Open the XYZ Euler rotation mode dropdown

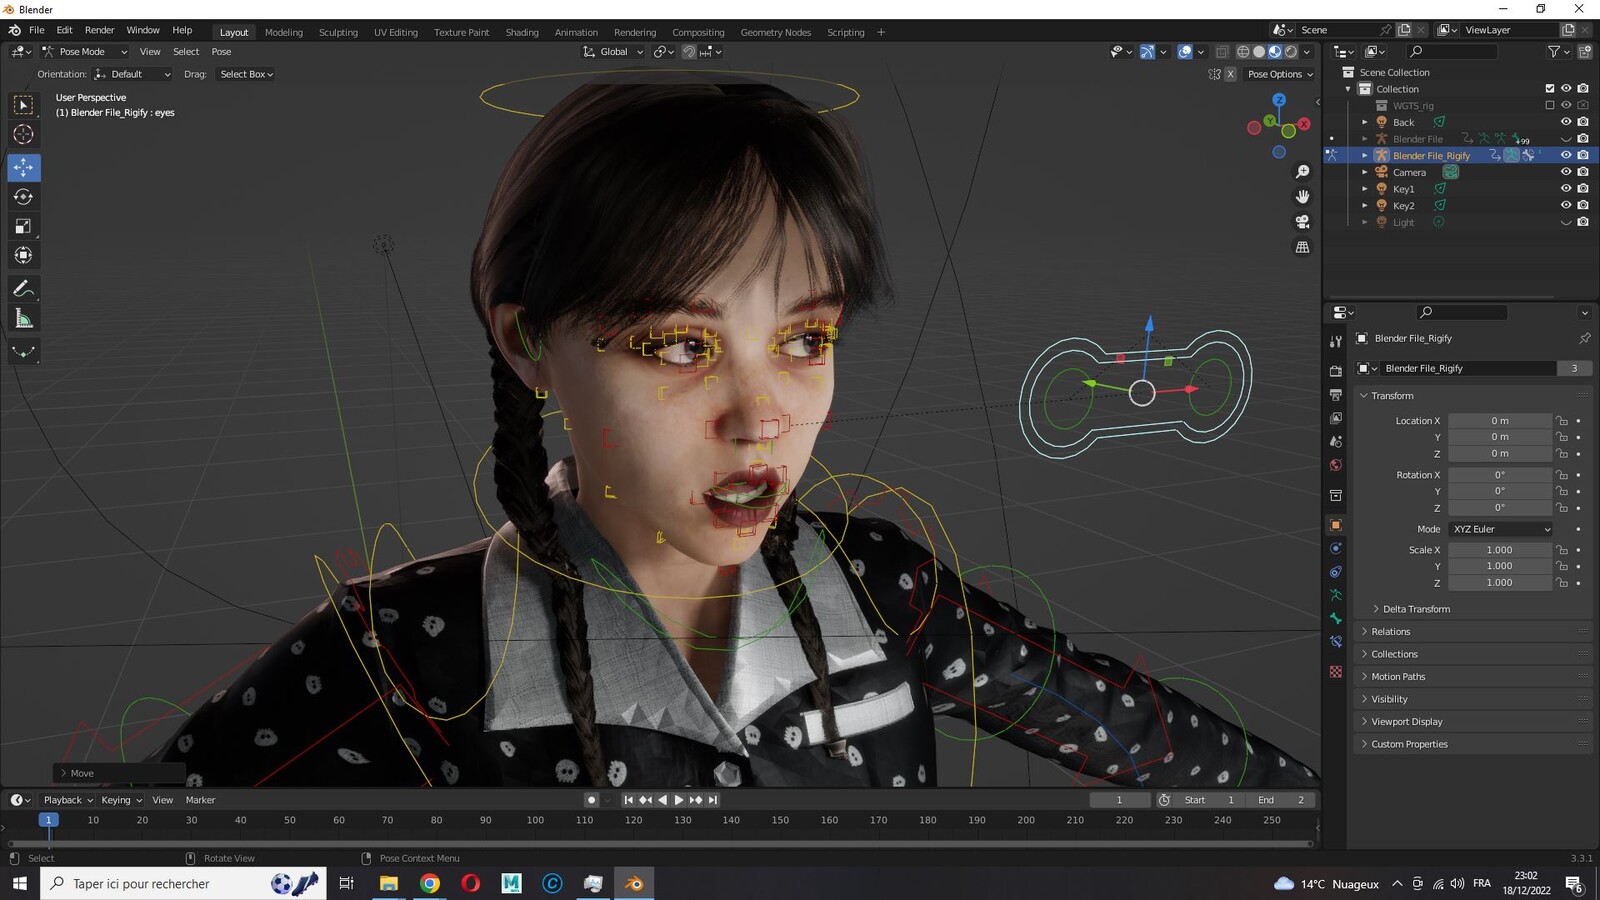(x=1501, y=529)
